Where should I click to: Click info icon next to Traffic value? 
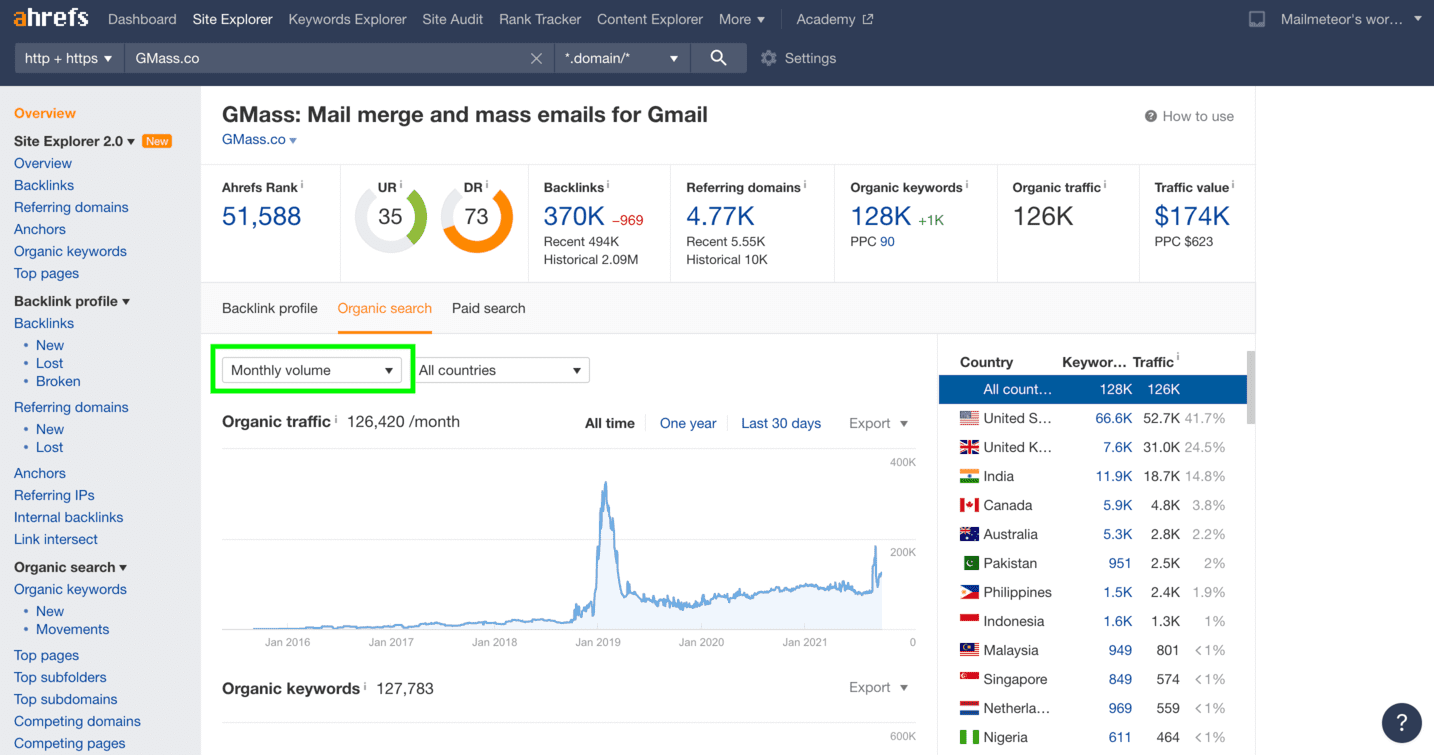coord(1233,185)
